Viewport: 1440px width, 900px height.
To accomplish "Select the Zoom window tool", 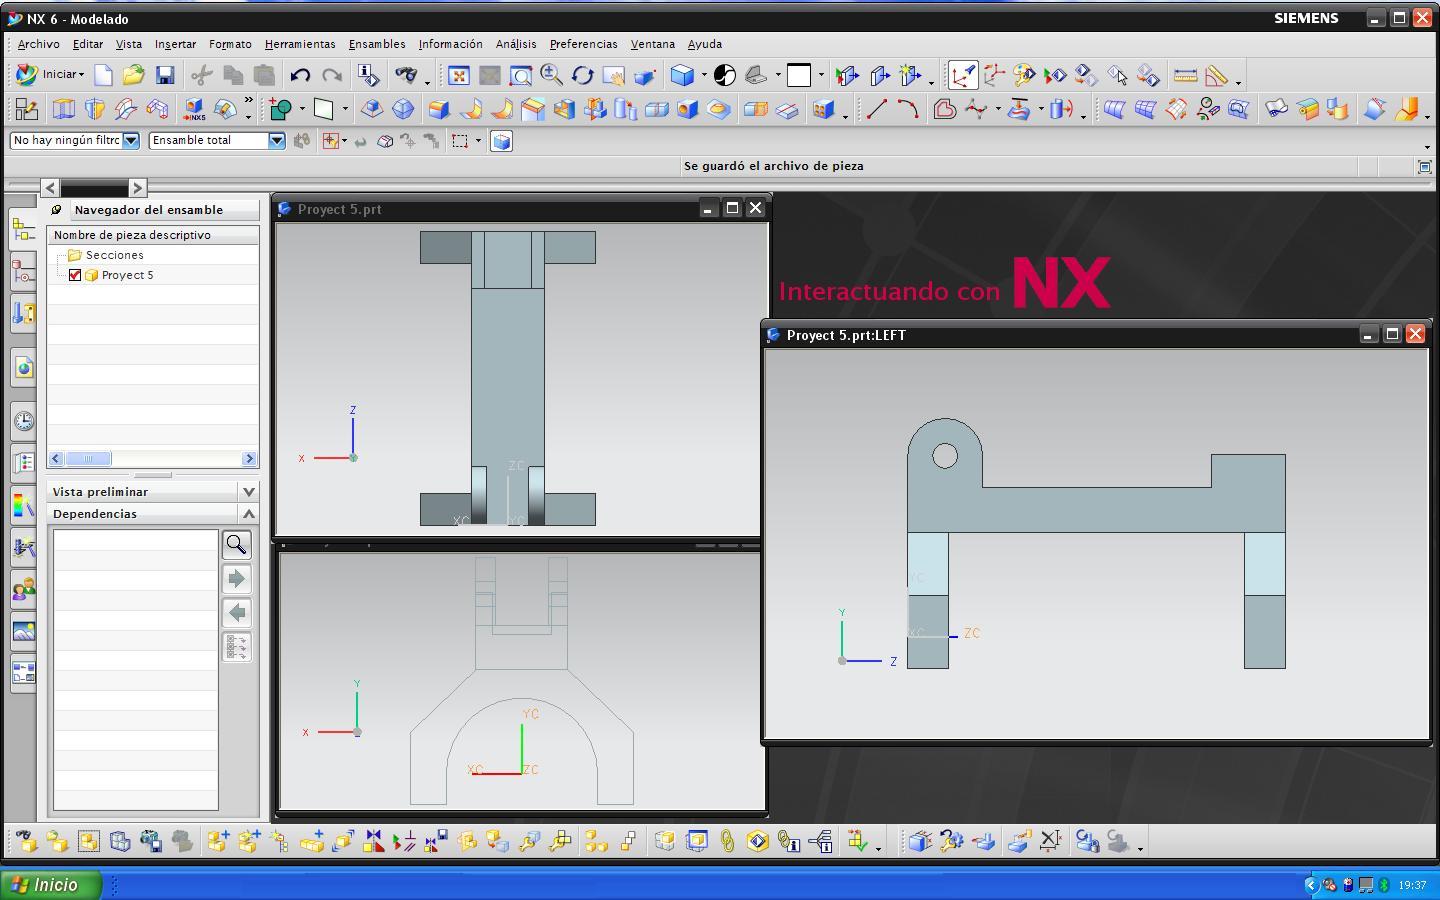I will click(x=521, y=75).
